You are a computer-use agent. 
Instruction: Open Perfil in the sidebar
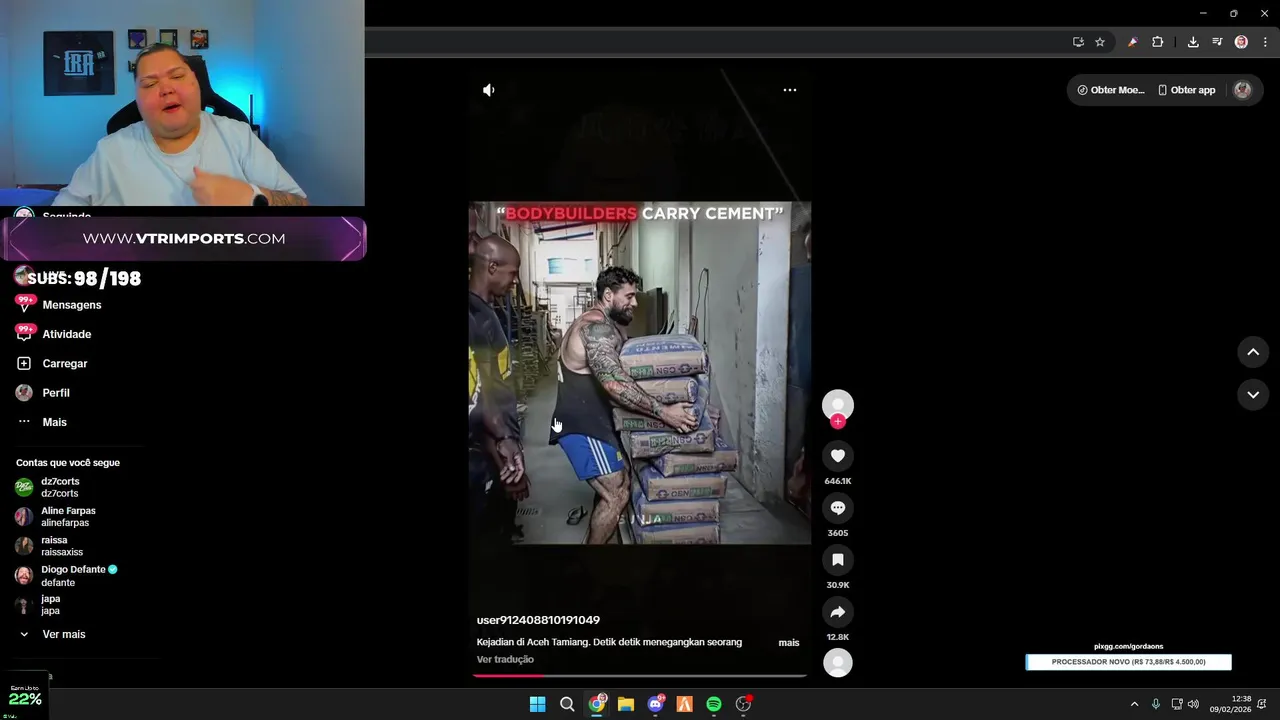56,393
